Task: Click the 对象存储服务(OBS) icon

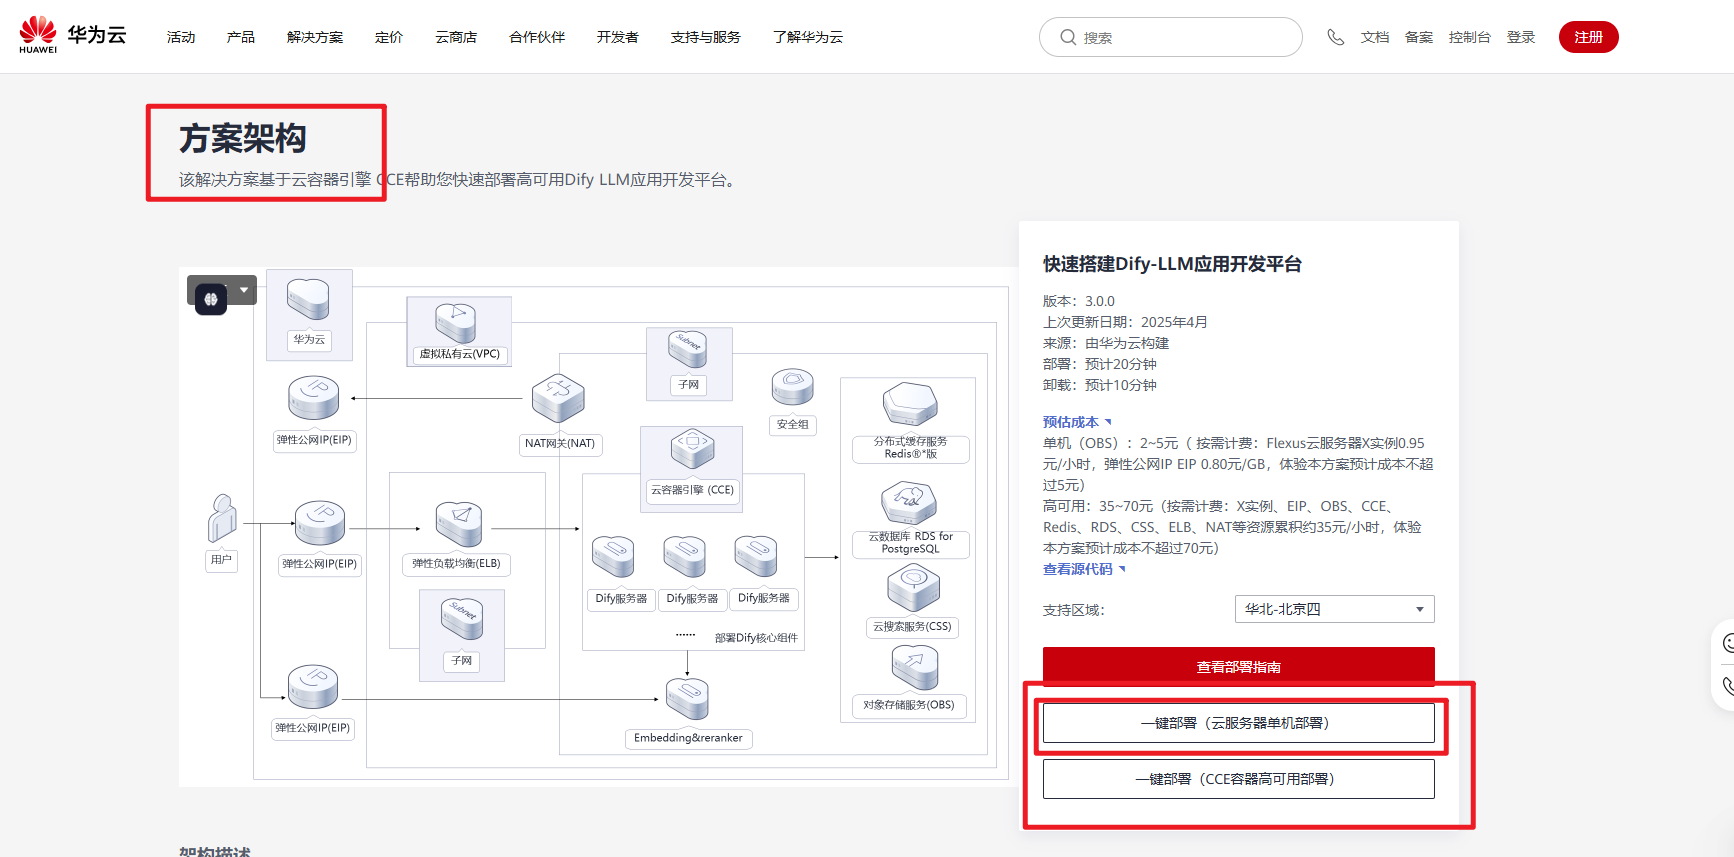Action: tap(914, 667)
